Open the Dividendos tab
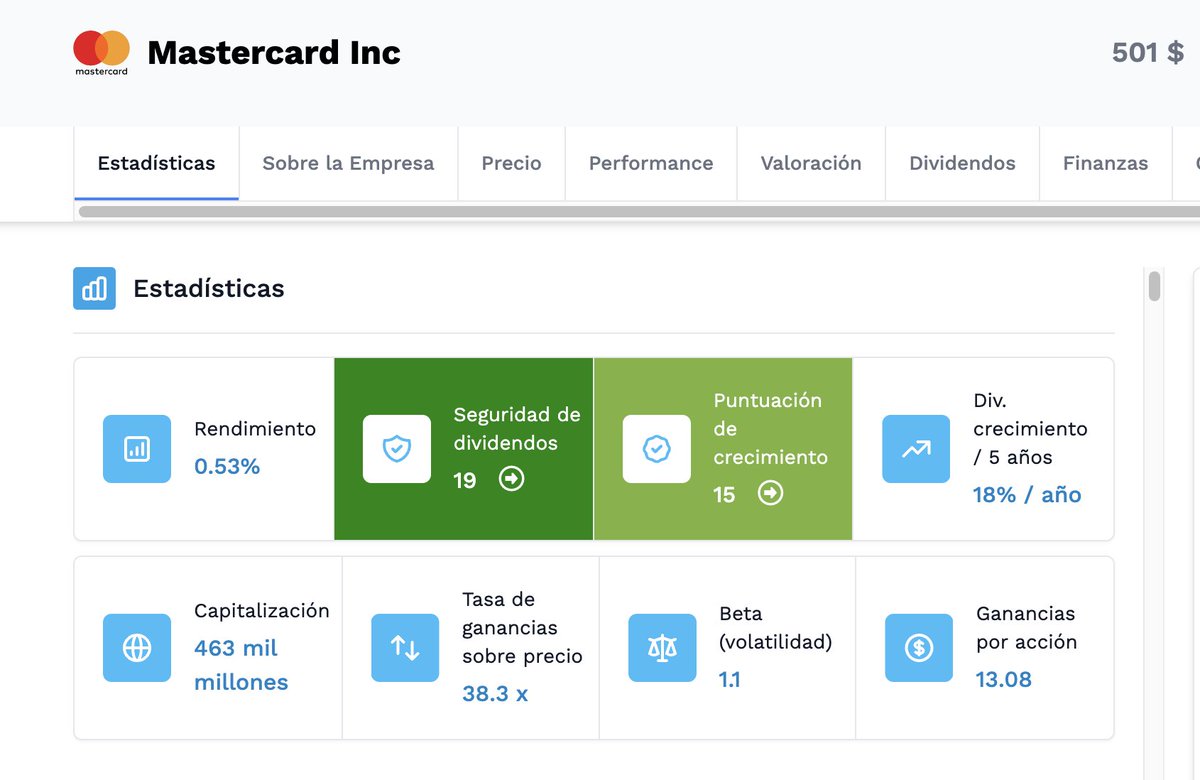Screen dimensions: 1200x780 coord(962,163)
